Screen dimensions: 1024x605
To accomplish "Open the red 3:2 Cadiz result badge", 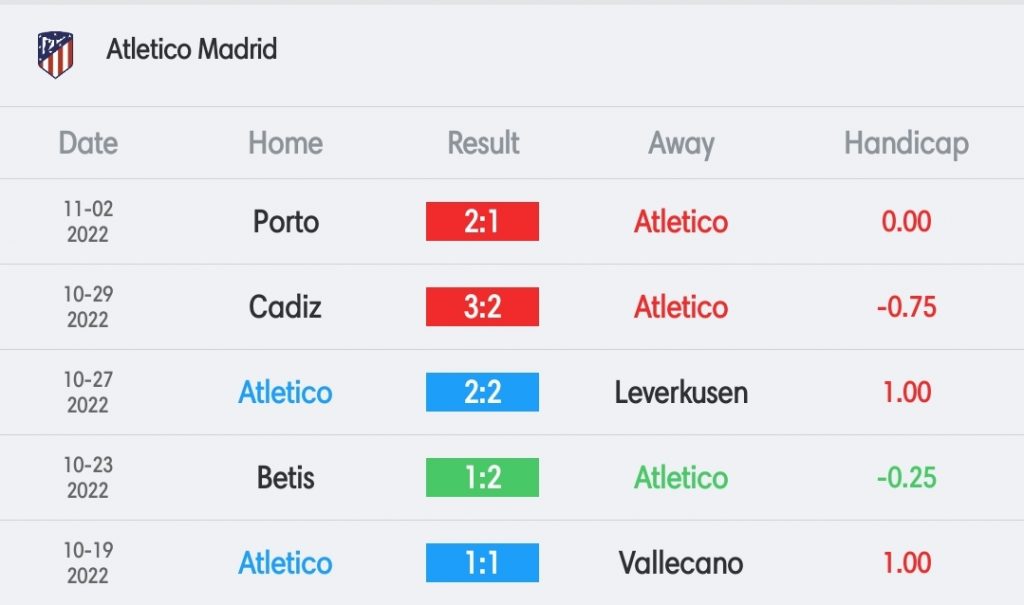I will [483, 306].
